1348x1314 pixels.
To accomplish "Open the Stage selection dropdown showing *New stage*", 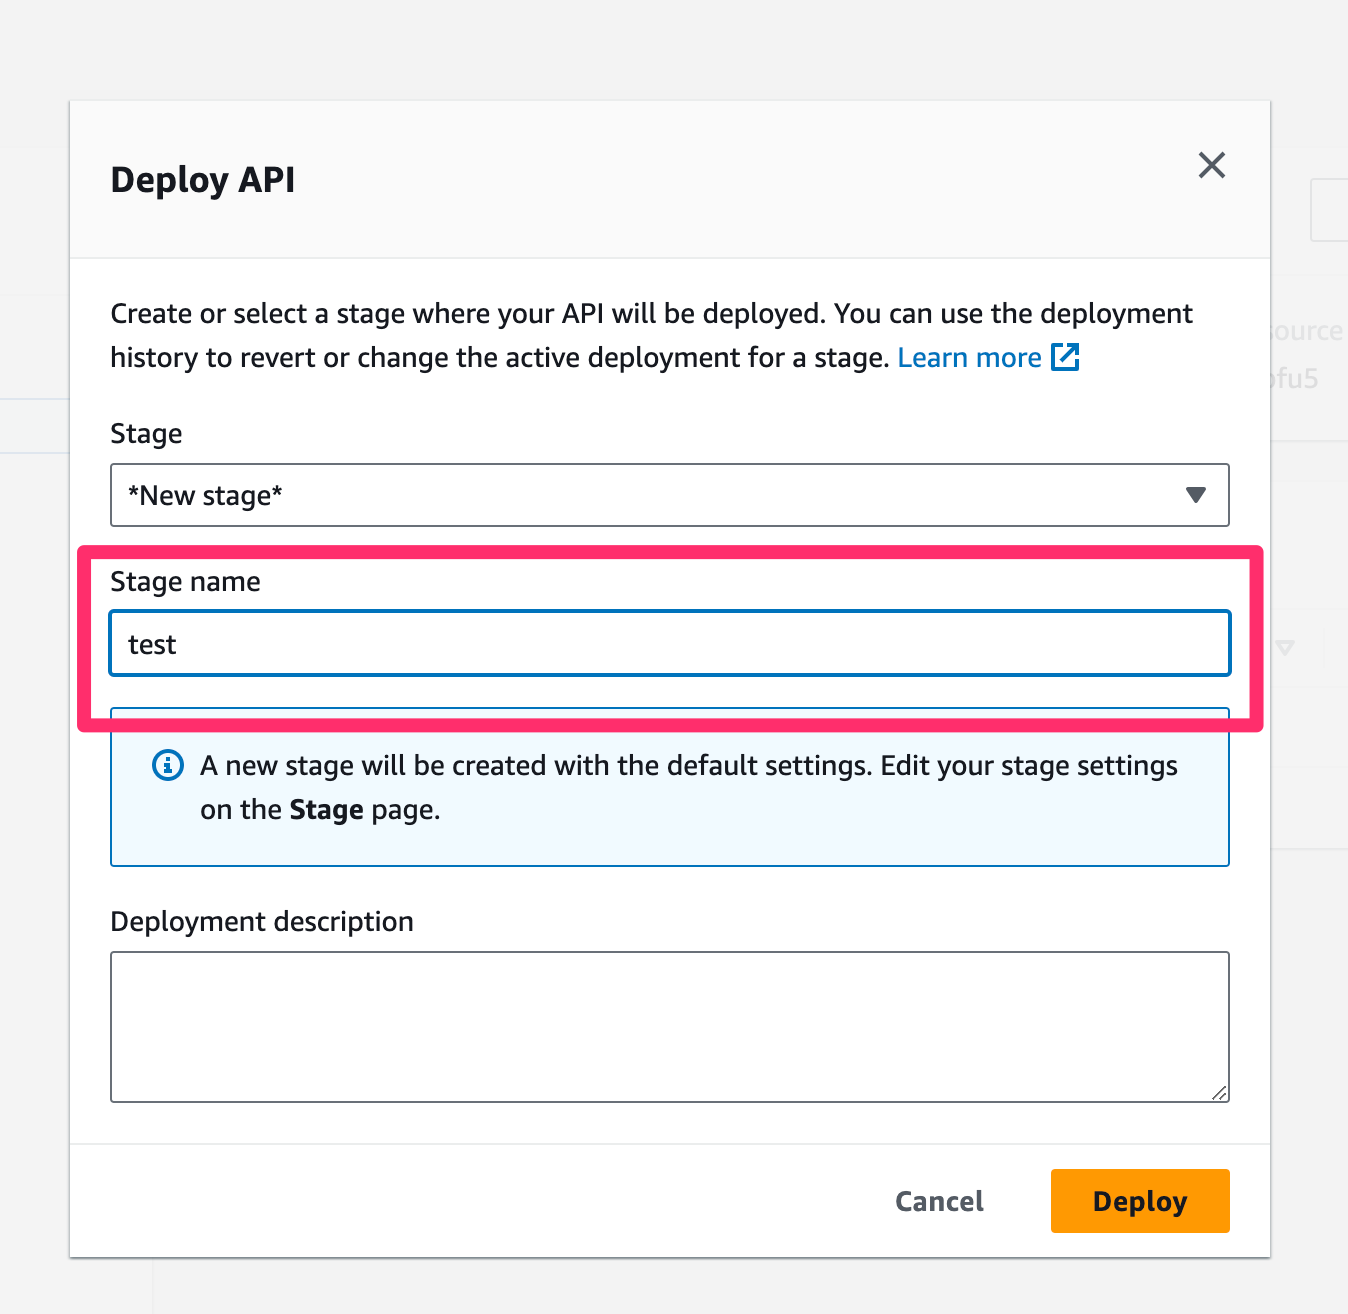I will click(668, 495).
